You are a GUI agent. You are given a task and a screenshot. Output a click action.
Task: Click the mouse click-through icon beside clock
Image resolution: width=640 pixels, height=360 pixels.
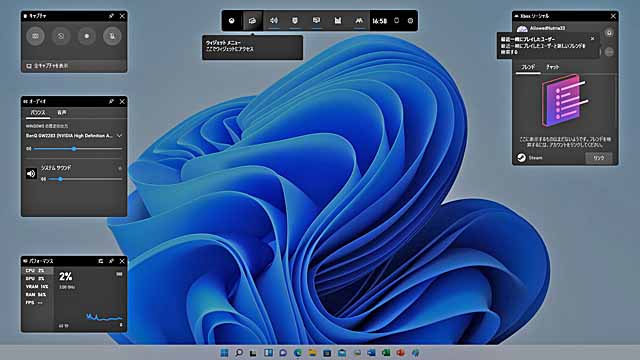click(x=396, y=20)
